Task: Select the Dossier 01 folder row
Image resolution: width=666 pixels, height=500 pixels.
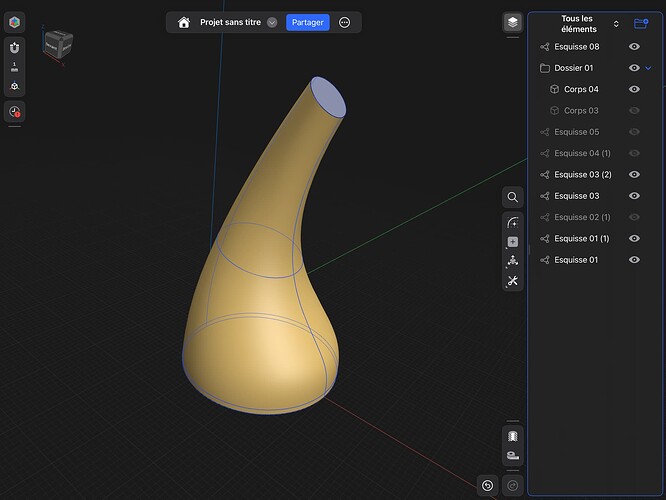Action: tap(573, 68)
